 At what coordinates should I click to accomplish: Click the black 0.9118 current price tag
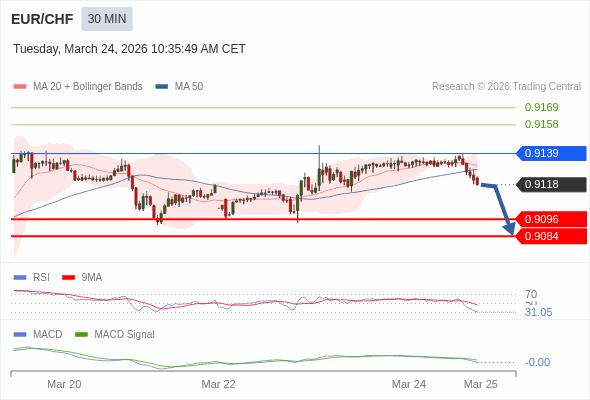tap(551, 184)
